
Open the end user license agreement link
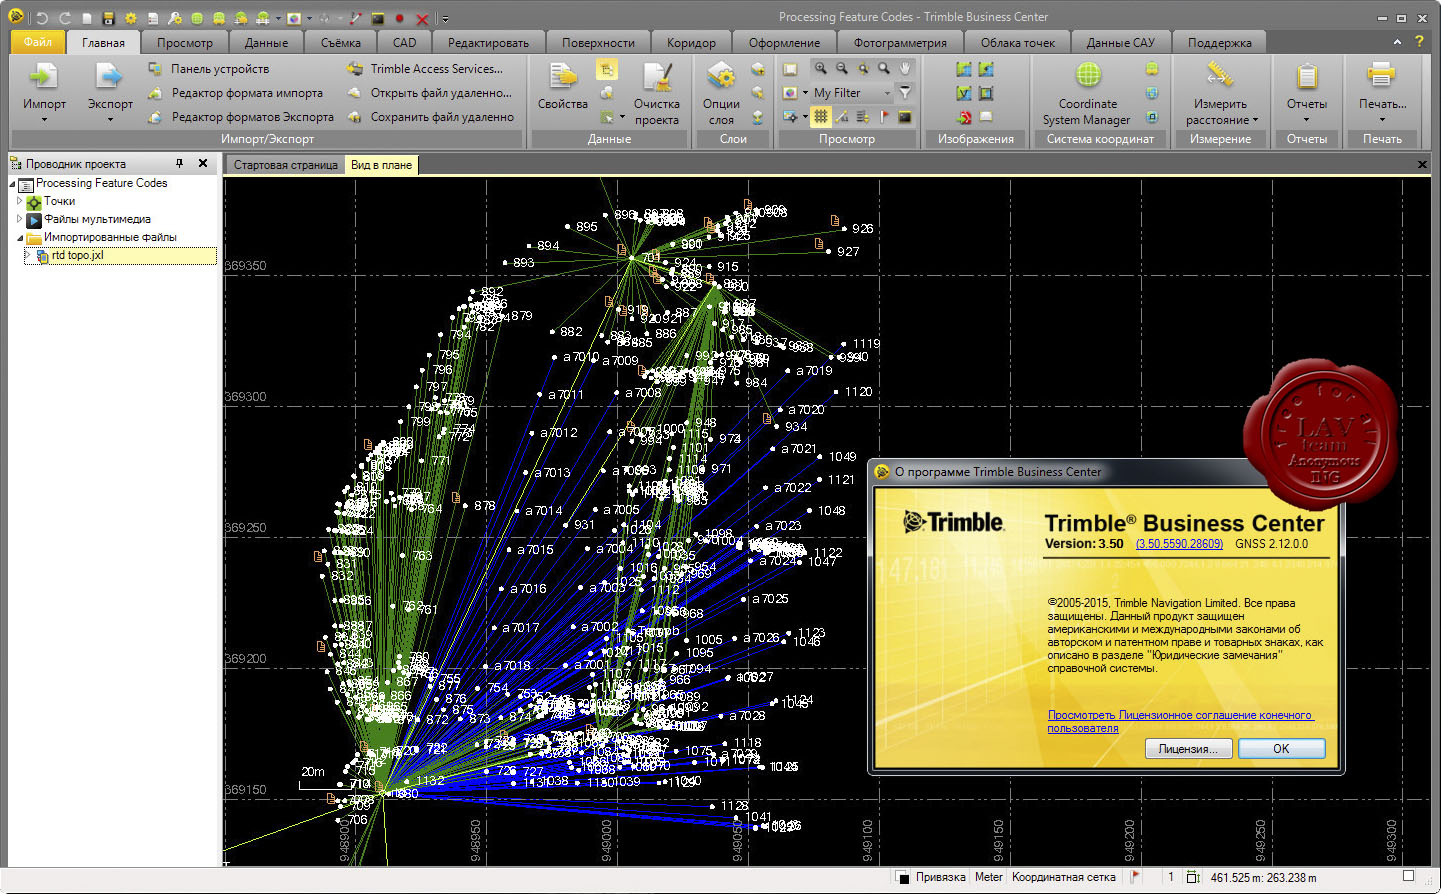tap(1180, 721)
